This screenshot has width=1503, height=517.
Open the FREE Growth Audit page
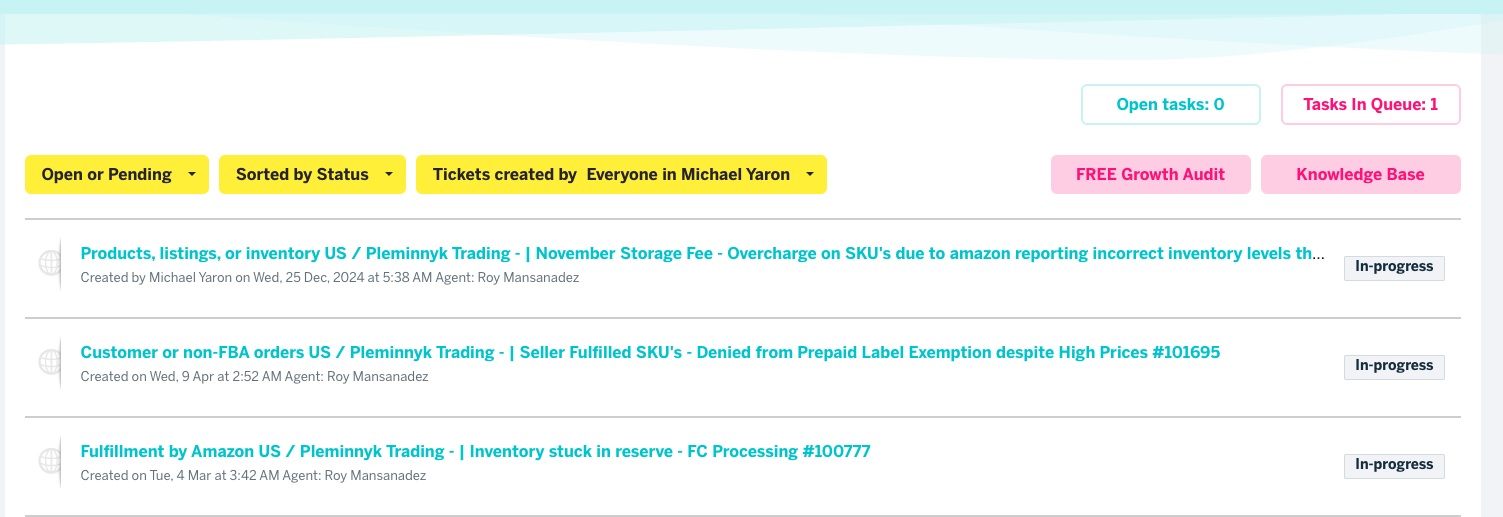[1151, 174]
